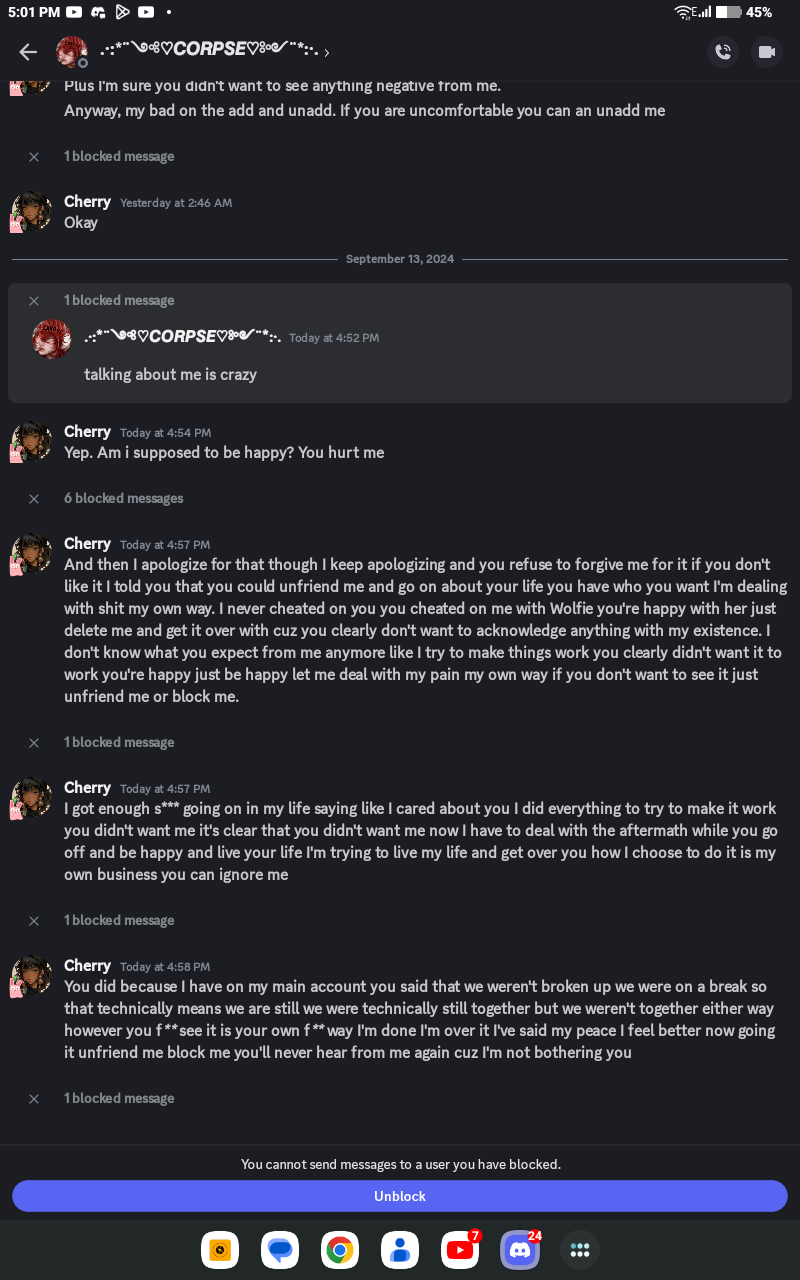Expand the 6 blocked messages group

click(x=124, y=498)
